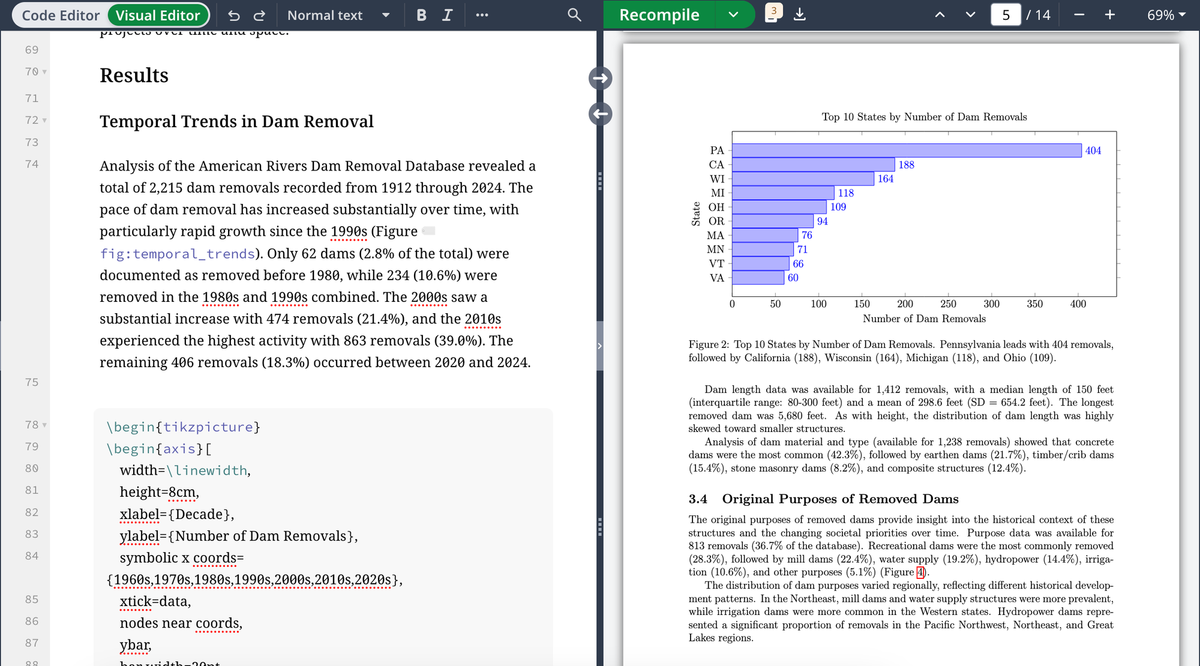Zoom out of the PDF
1200x666 pixels.
[x=1081, y=15]
